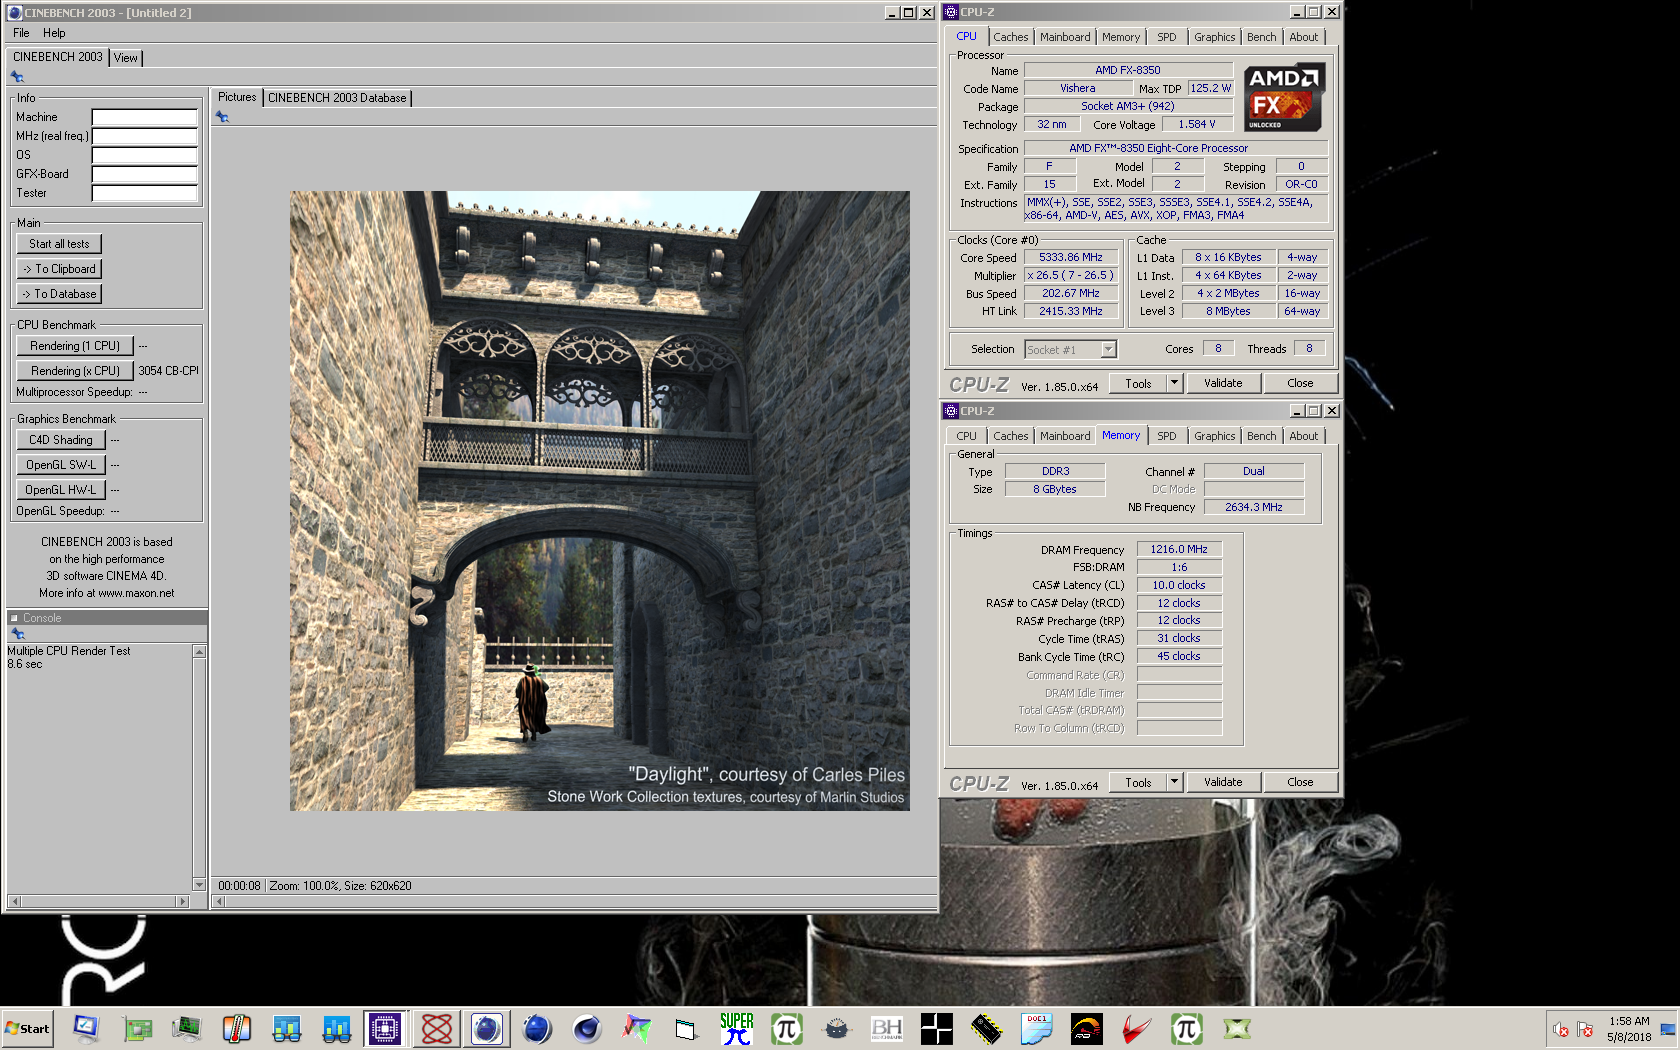
Task: Click the Daylight rendered picture
Action: (x=600, y=500)
